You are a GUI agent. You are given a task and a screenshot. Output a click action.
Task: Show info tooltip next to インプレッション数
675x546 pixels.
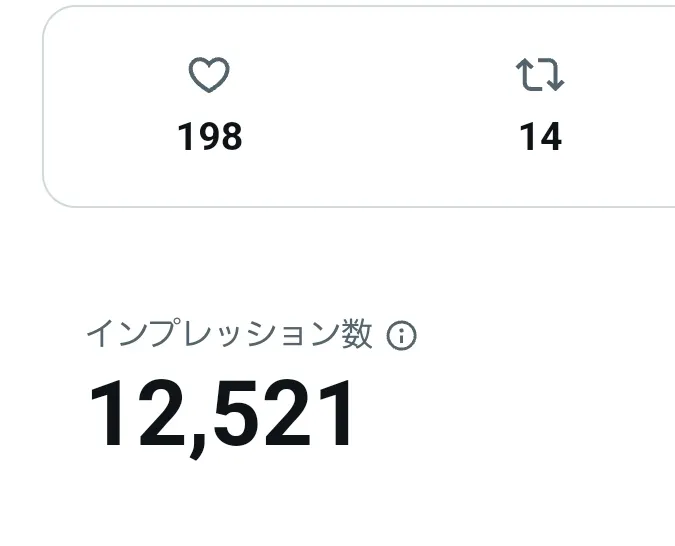tap(401, 335)
